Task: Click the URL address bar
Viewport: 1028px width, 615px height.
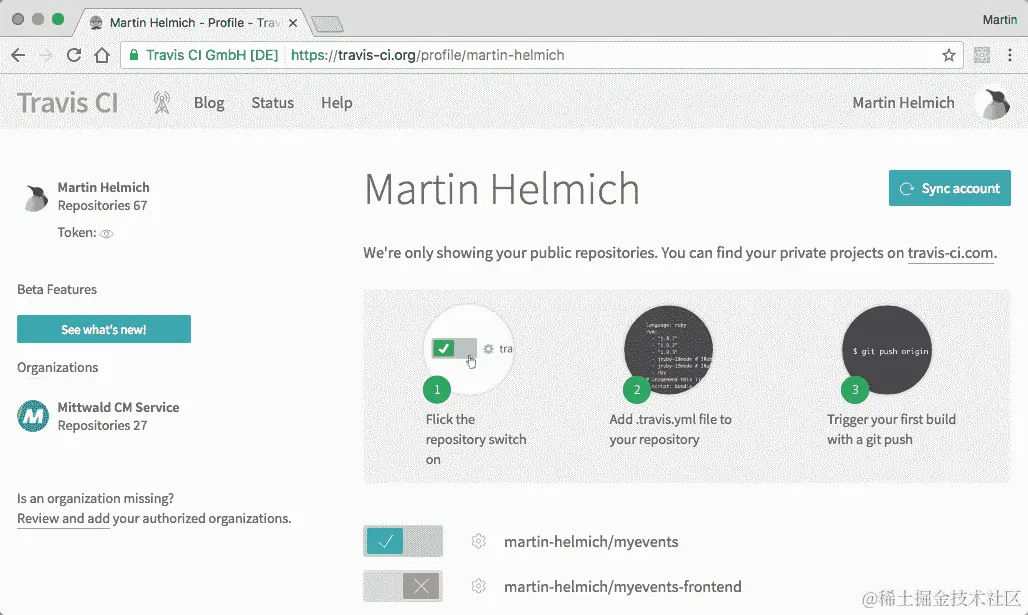Action: [542, 55]
